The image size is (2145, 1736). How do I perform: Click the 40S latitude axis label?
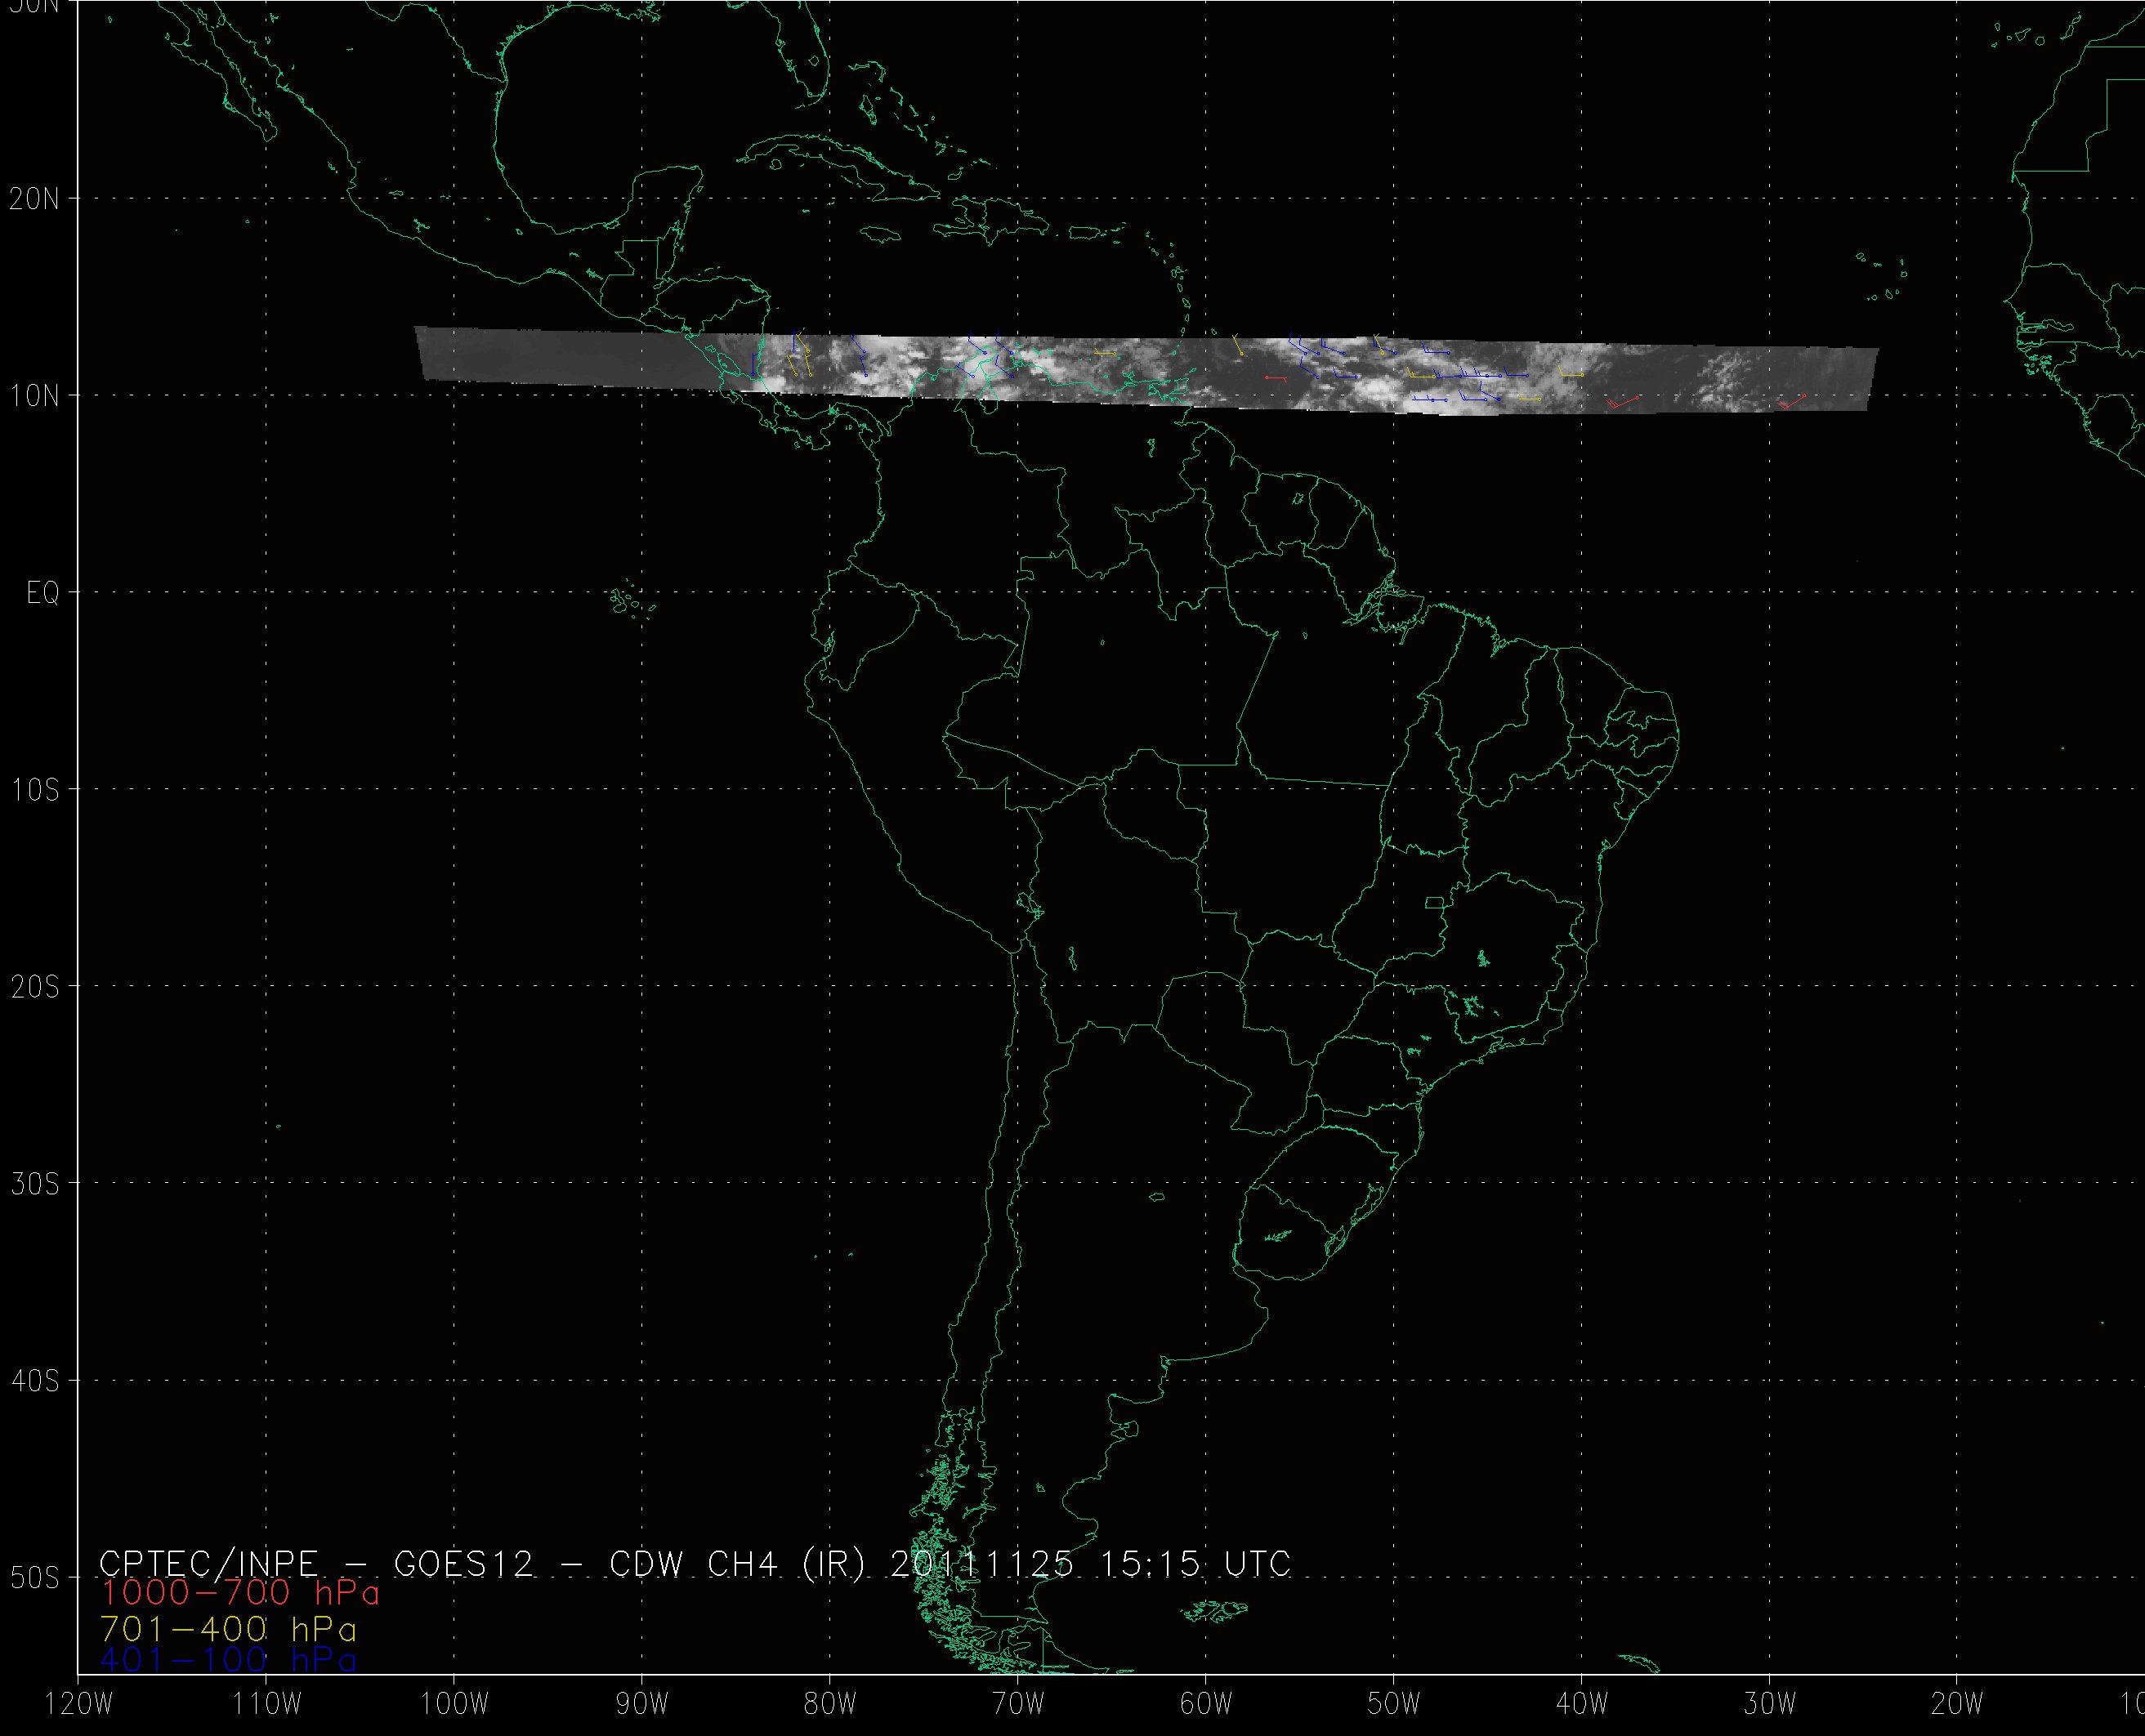35,1381
